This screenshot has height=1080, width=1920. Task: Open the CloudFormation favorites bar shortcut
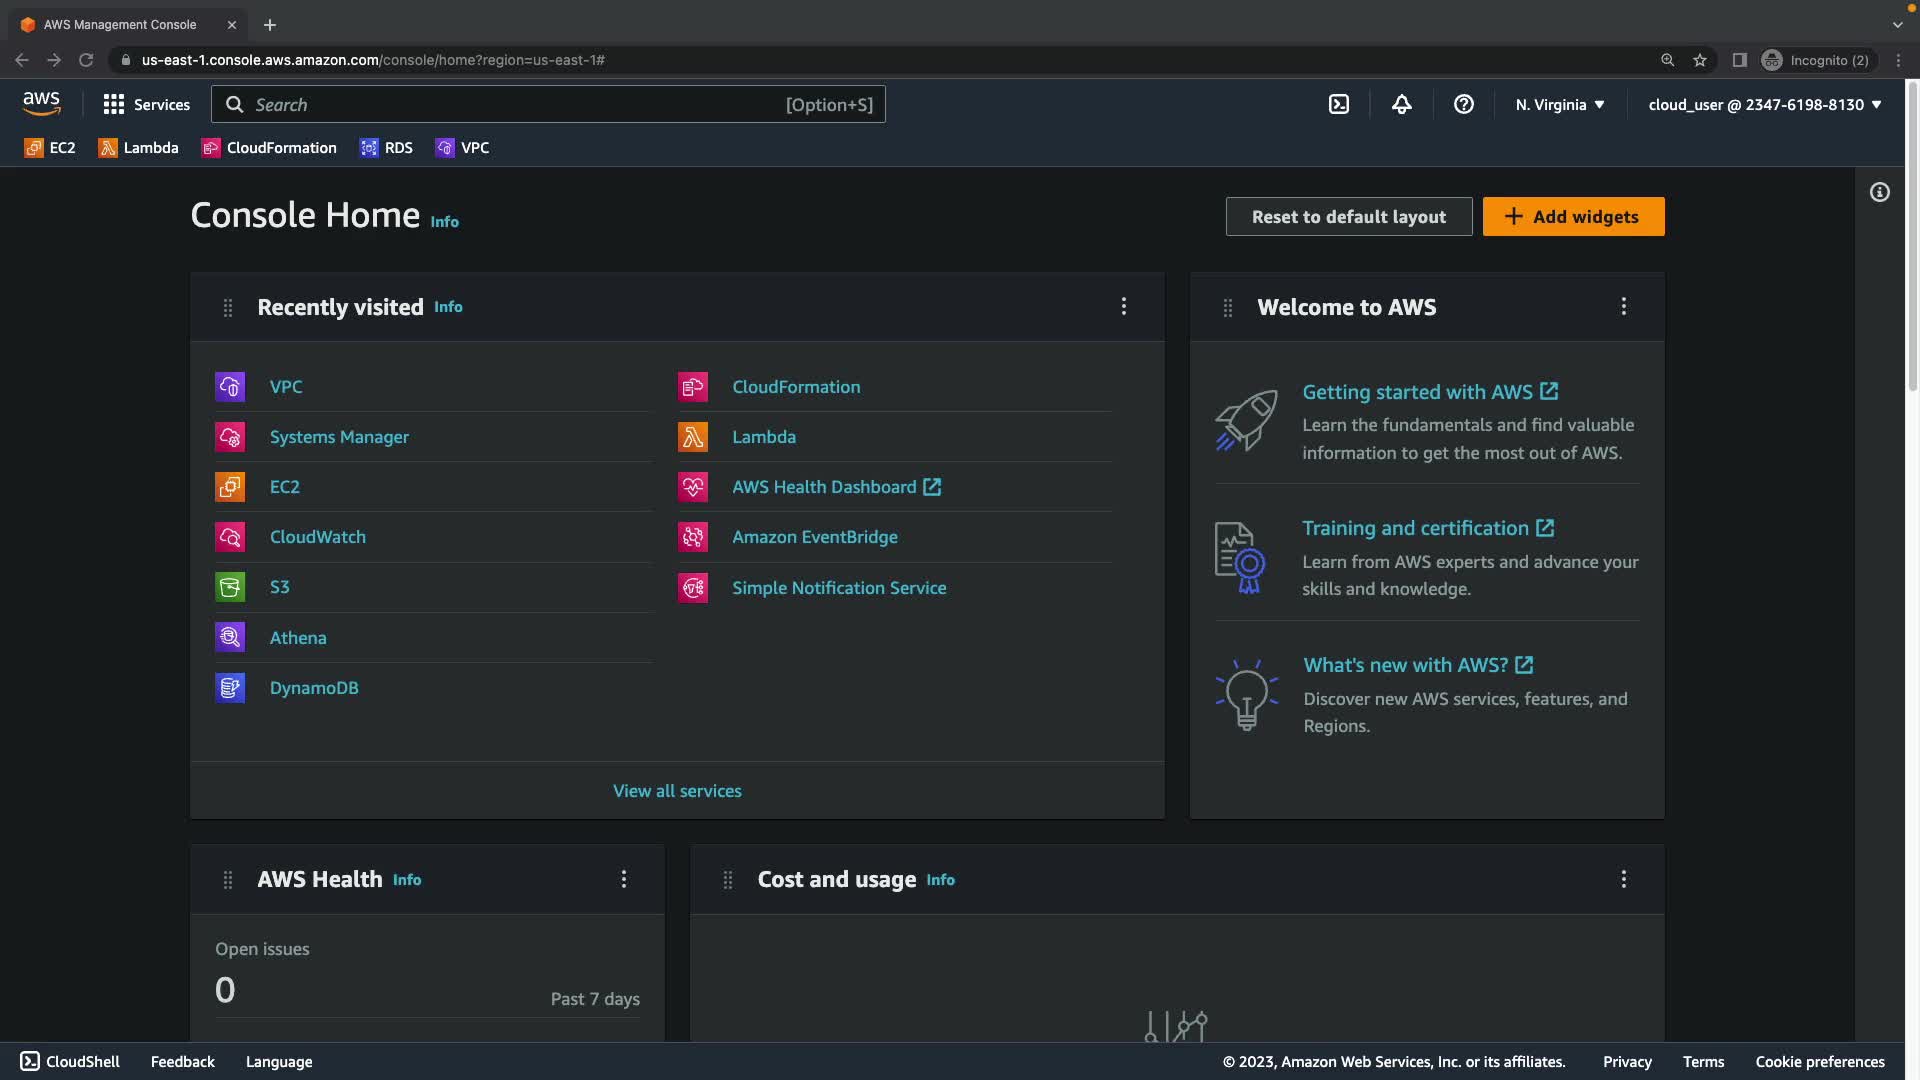(x=269, y=148)
